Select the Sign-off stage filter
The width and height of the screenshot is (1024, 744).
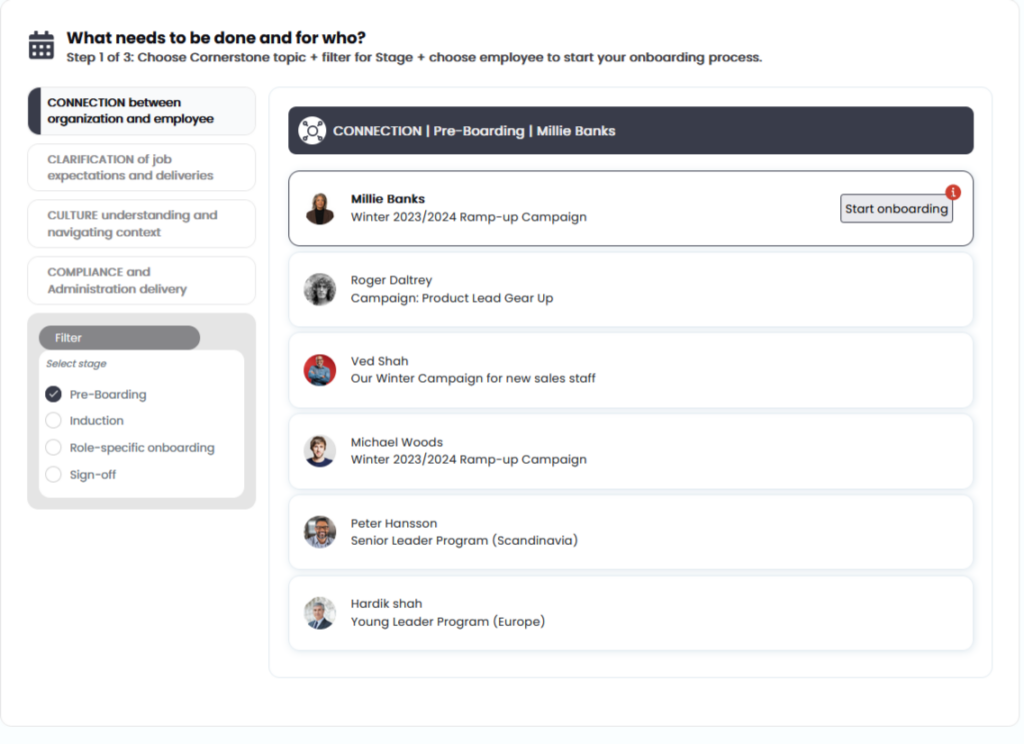pos(54,475)
